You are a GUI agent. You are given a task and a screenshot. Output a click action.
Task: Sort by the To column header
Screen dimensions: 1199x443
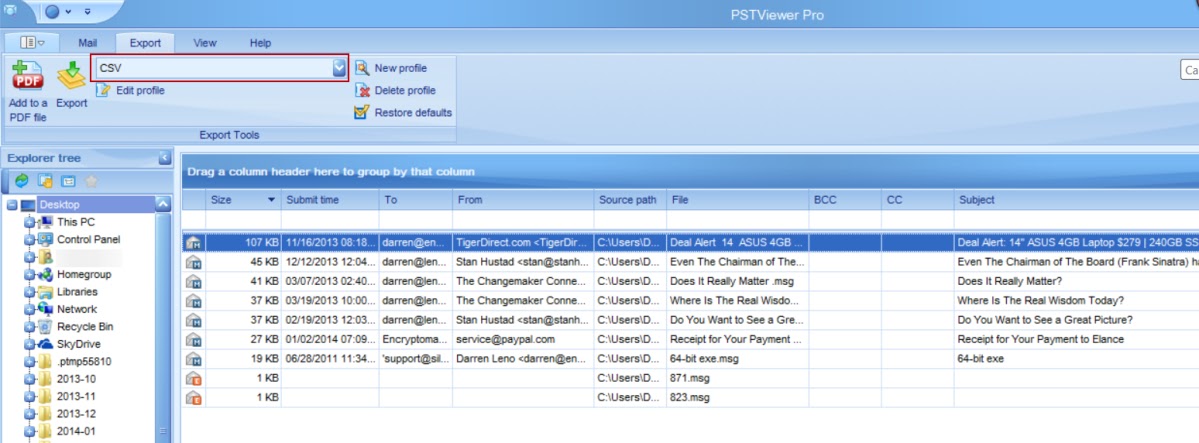[415, 200]
